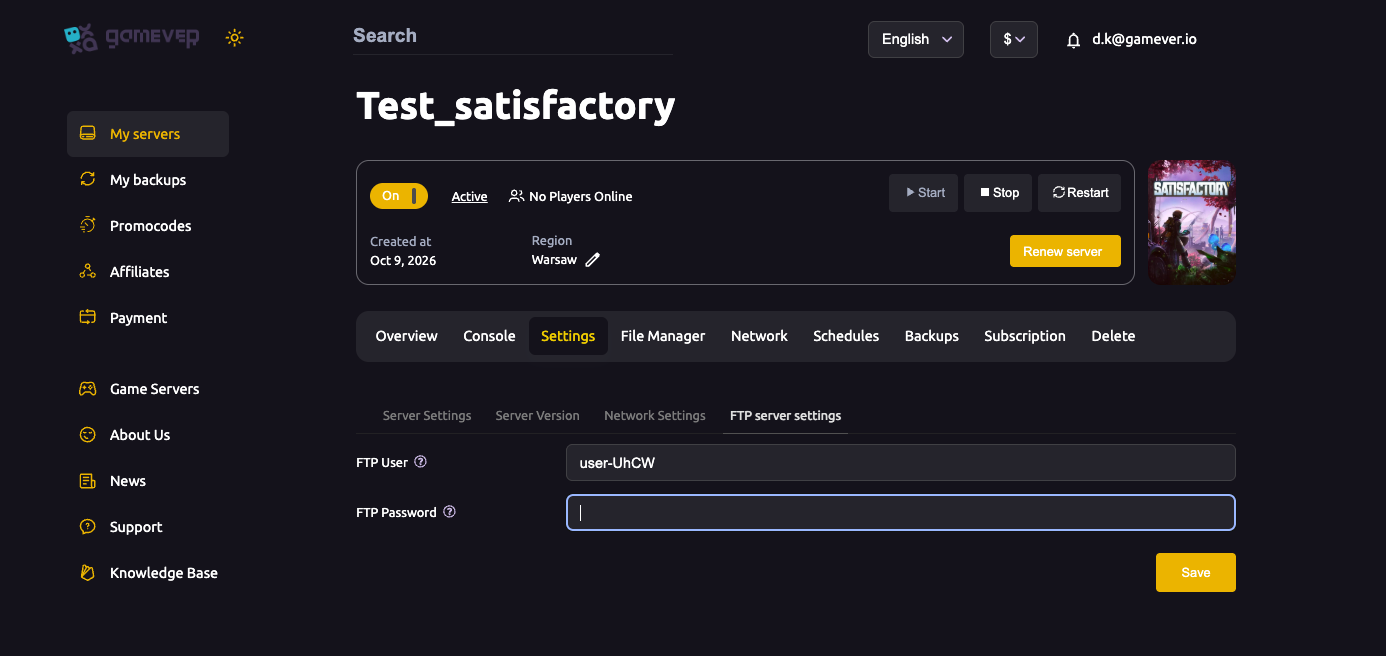Image resolution: width=1386 pixels, height=656 pixels.
Task: Stop the server
Action: [999, 193]
